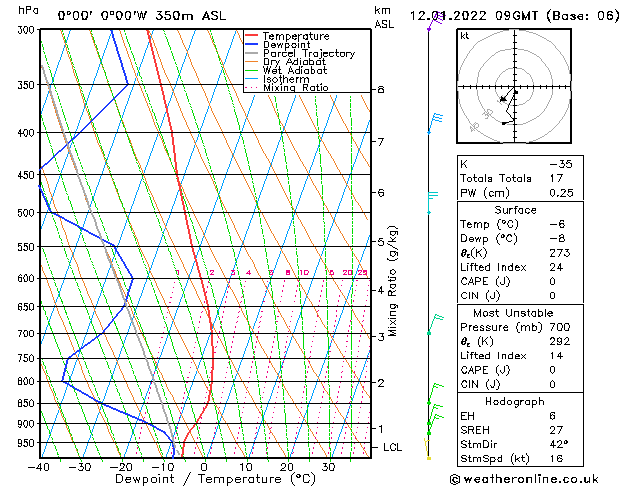
Task: Click the 'Totals Totals' row label
Action: [x=496, y=178]
